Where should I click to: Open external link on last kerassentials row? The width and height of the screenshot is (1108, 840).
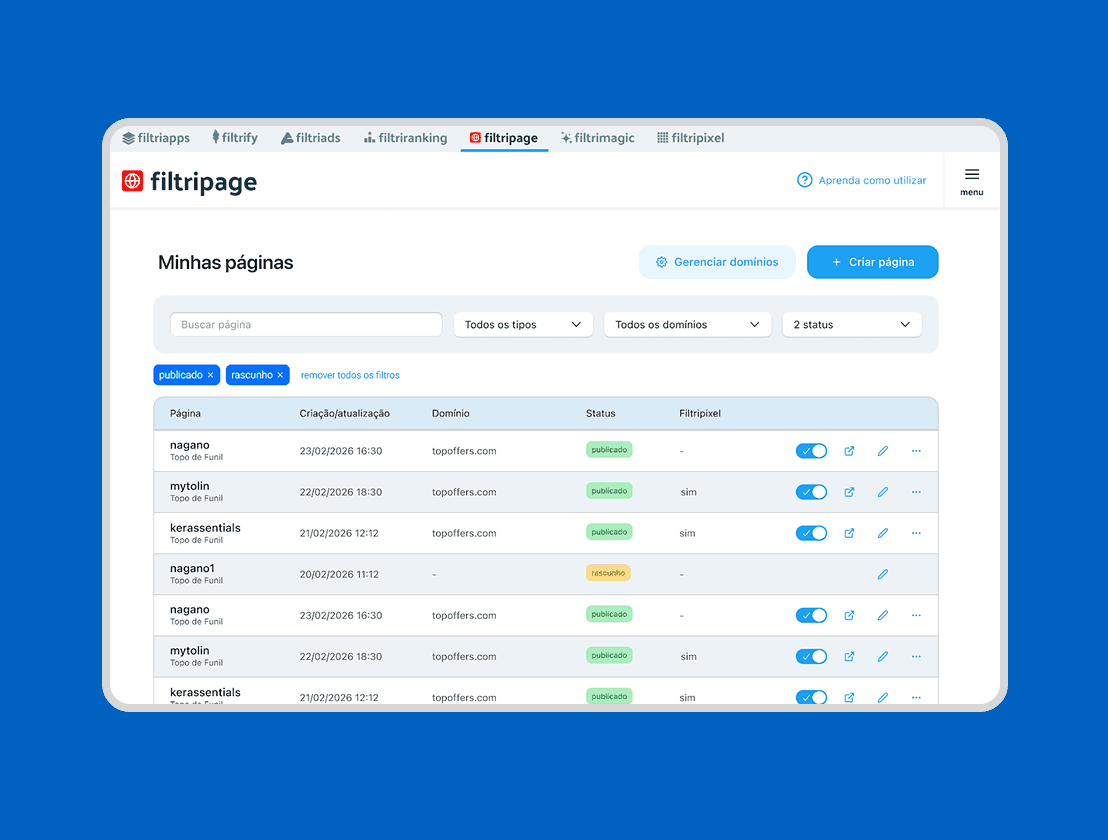point(849,697)
